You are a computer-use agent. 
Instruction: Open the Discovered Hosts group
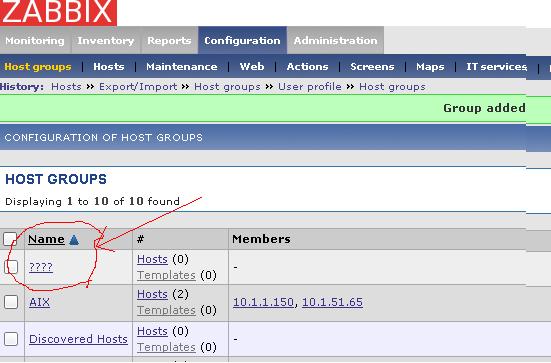[78, 339]
